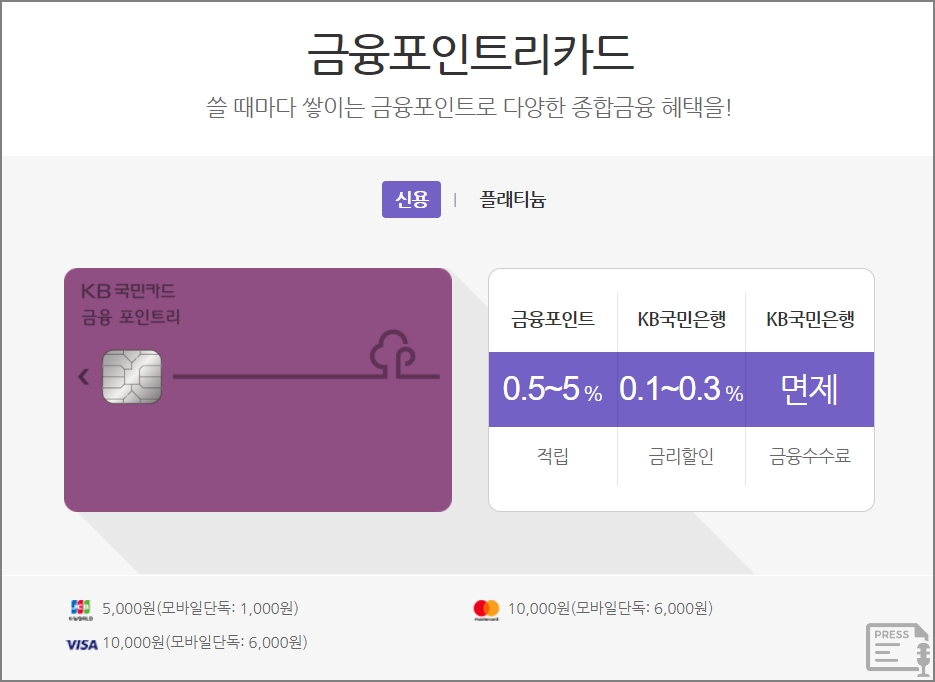Click the 금리할인 label

pos(681,456)
